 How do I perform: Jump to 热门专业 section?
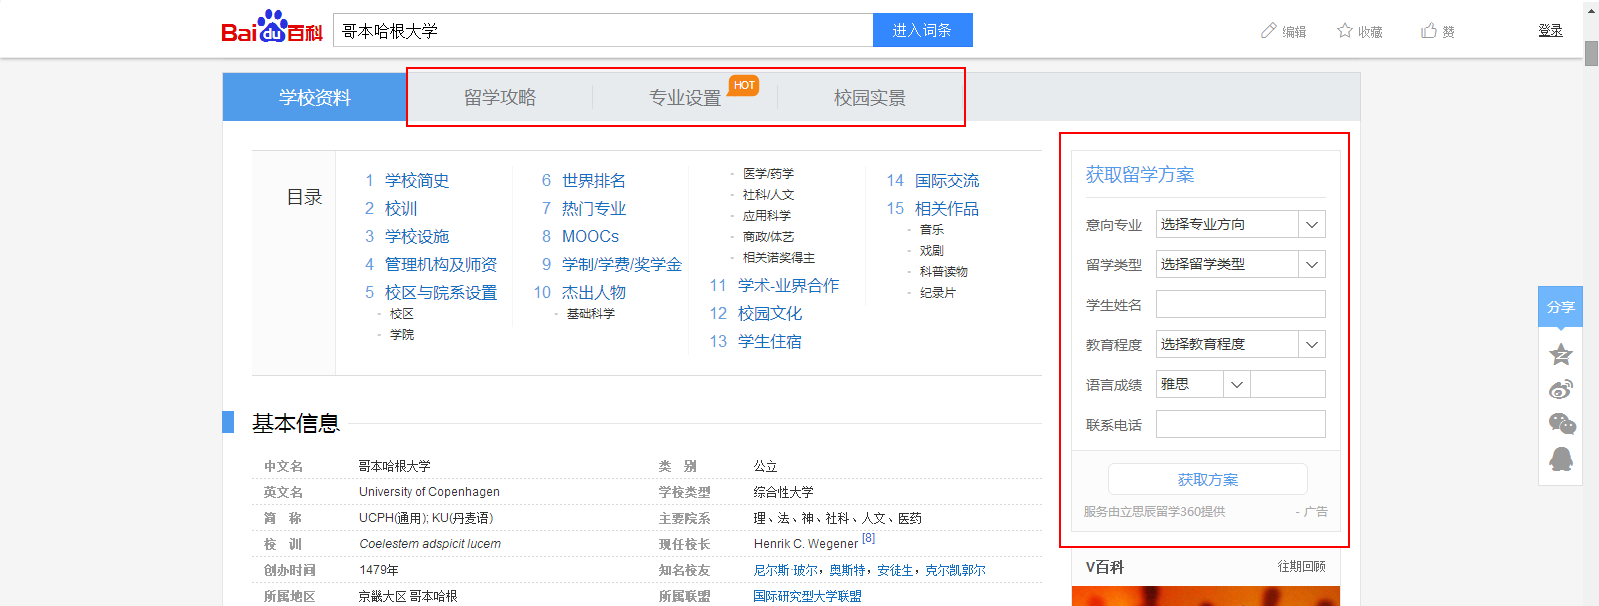(594, 208)
